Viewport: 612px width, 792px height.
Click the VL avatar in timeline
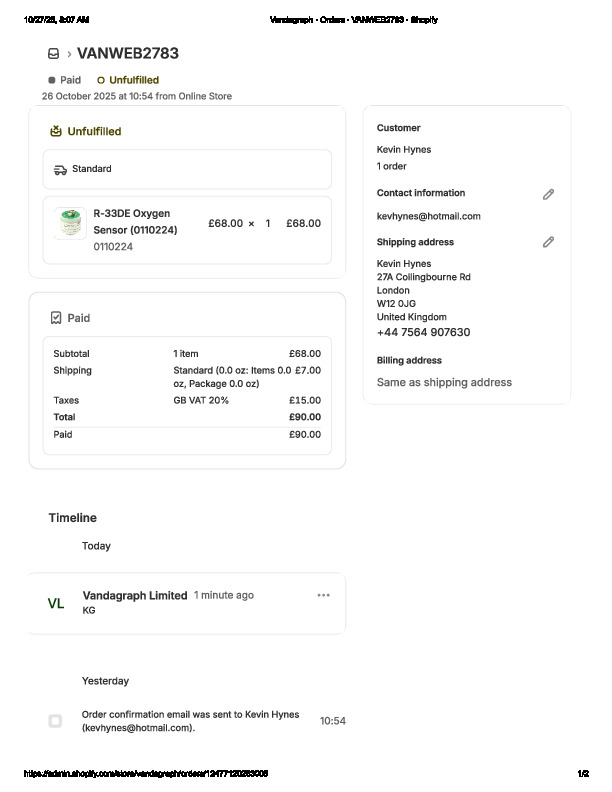point(56,604)
